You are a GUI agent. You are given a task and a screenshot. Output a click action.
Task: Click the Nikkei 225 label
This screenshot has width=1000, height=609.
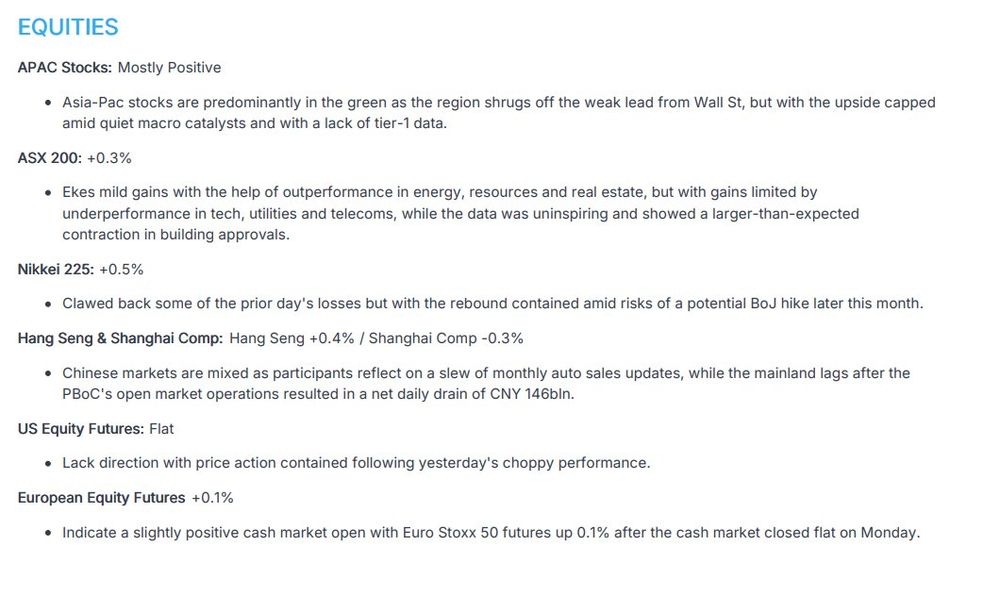[x=55, y=269]
